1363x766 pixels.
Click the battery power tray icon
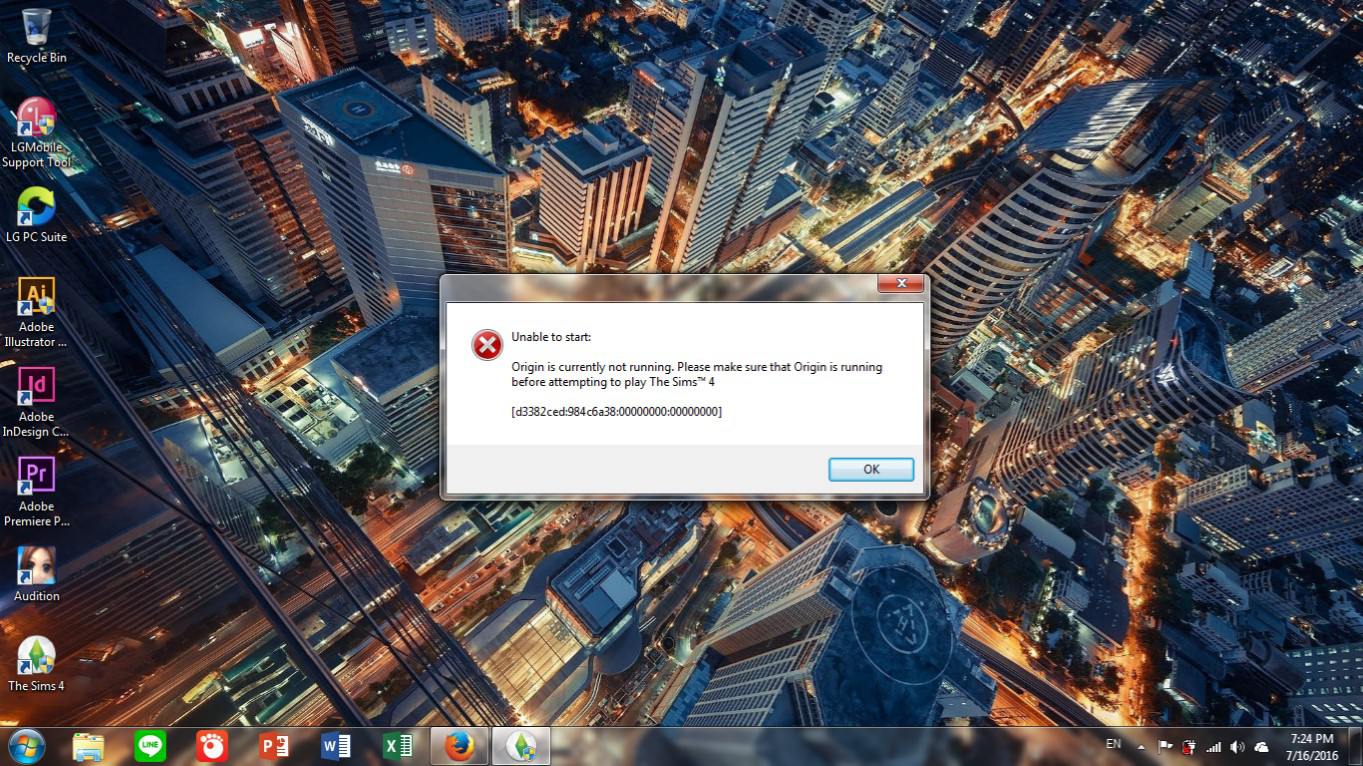[1189, 747]
